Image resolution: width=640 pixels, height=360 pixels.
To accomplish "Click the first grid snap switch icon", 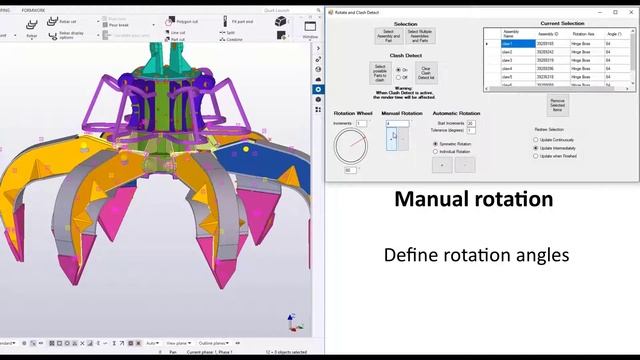I will [x=52, y=343].
